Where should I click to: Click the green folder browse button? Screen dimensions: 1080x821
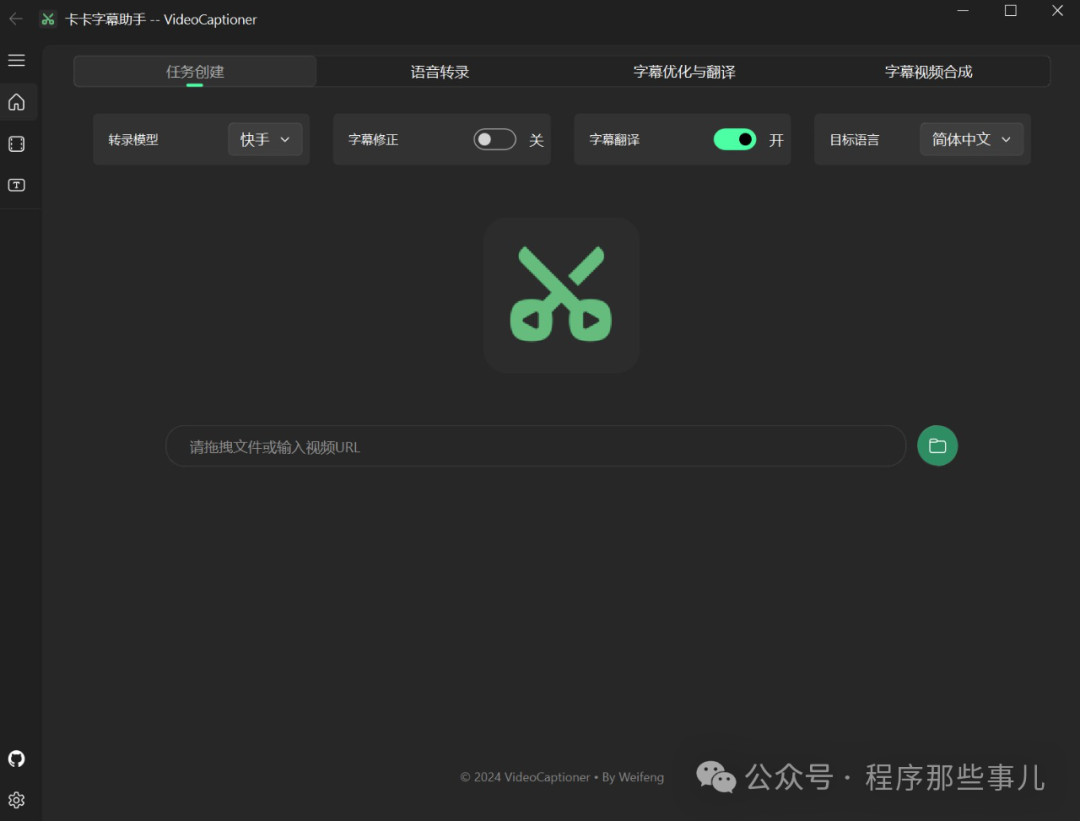tap(937, 446)
